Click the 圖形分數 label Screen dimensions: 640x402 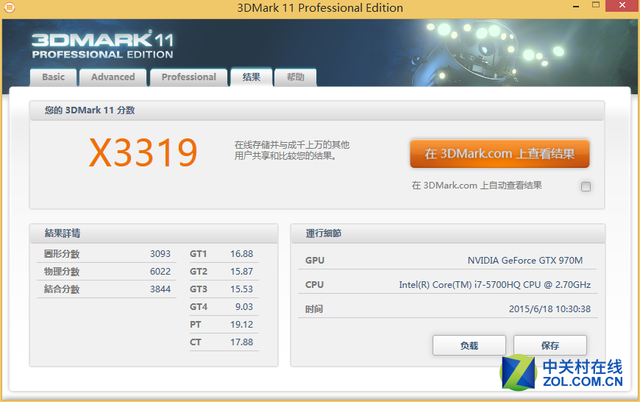coord(62,254)
